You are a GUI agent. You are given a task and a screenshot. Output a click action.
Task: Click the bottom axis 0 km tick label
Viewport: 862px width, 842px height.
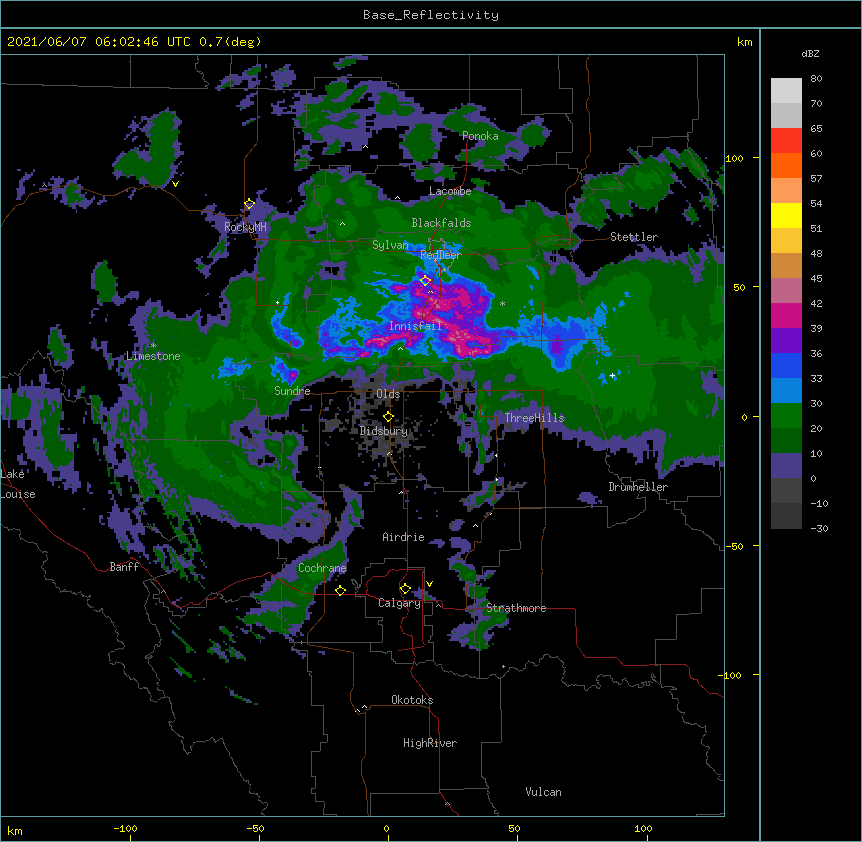(x=386, y=828)
